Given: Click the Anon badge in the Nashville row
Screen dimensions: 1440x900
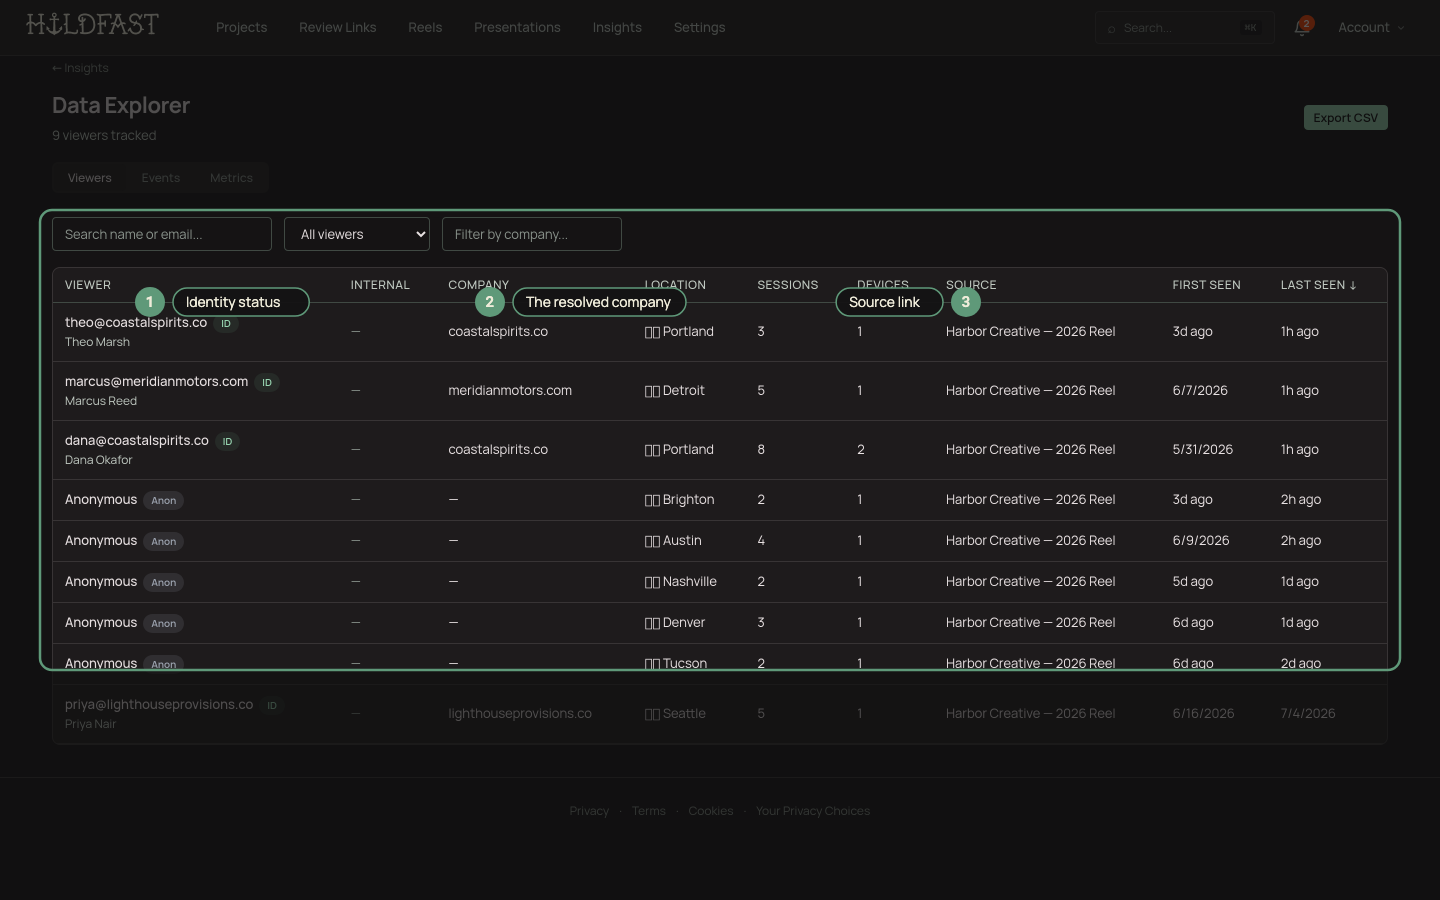Looking at the screenshot, I should pyautogui.click(x=164, y=582).
